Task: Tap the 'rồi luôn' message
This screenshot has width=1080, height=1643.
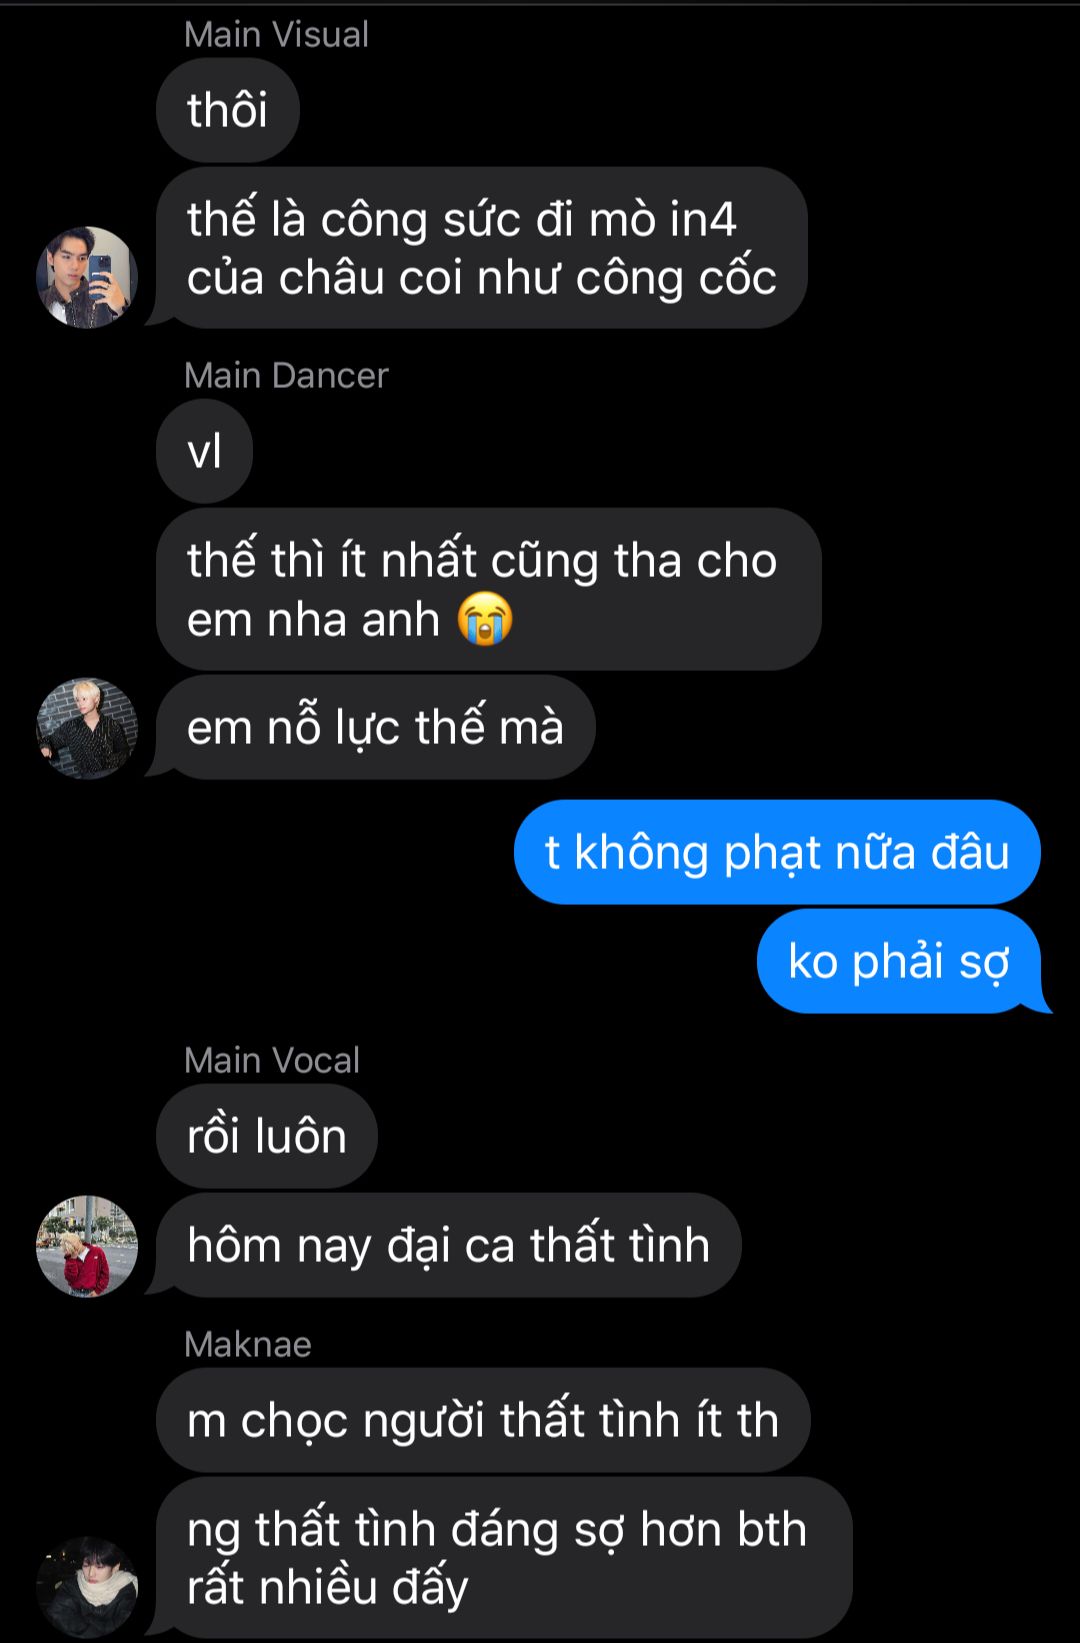Action: click(x=267, y=1136)
